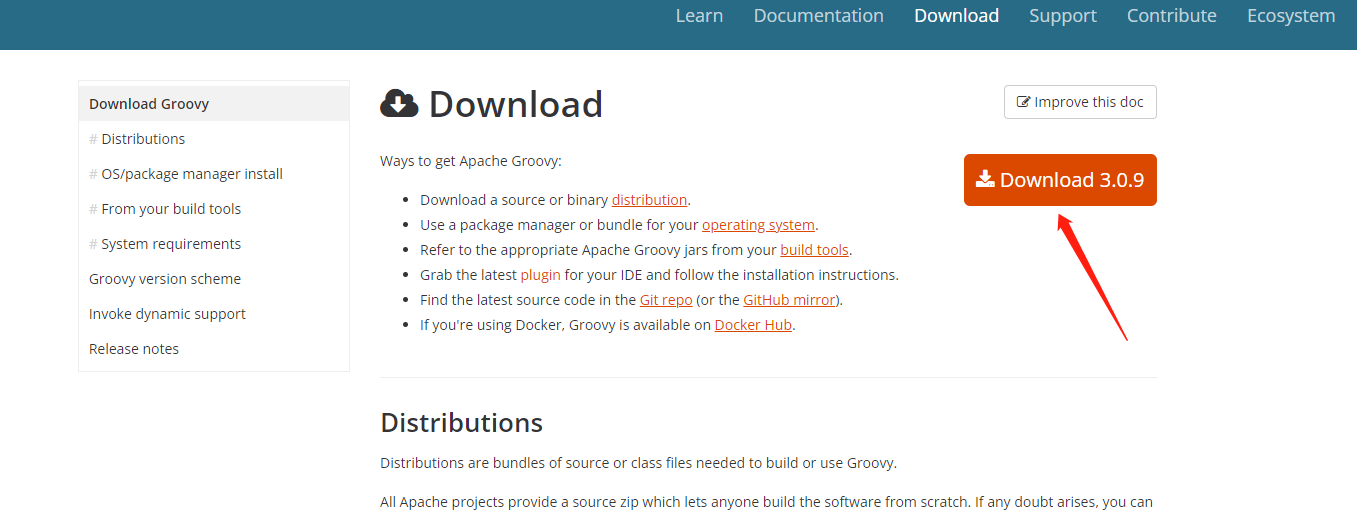
Task: Click the 'Ways to get Apache Groovy:' text
Action: tap(471, 160)
